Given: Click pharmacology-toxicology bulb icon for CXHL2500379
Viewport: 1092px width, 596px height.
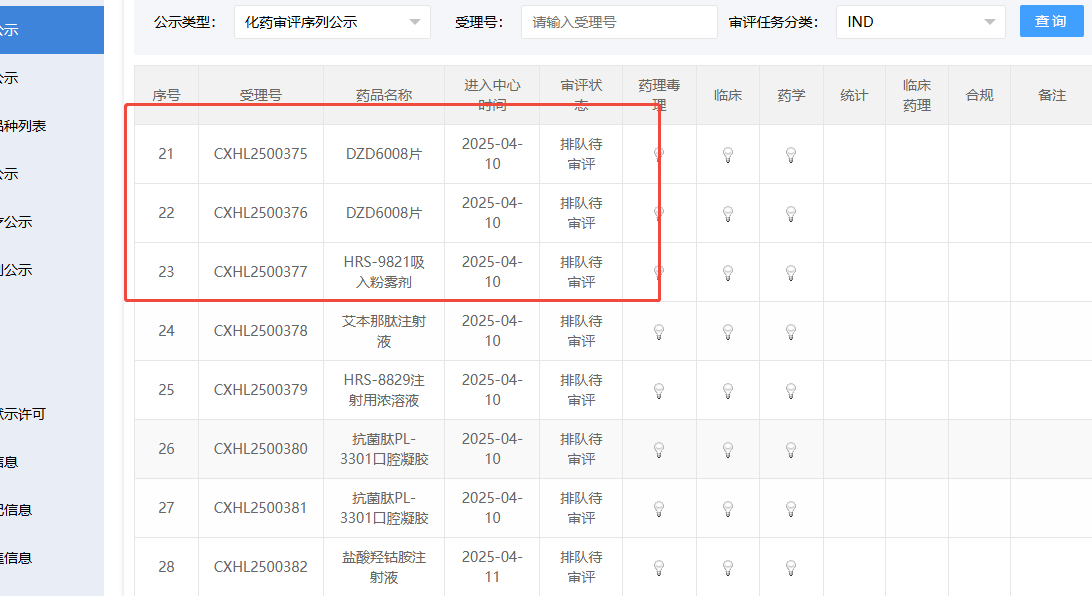Looking at the screenshot, I should pyautogui.click(x=659, y=391).
